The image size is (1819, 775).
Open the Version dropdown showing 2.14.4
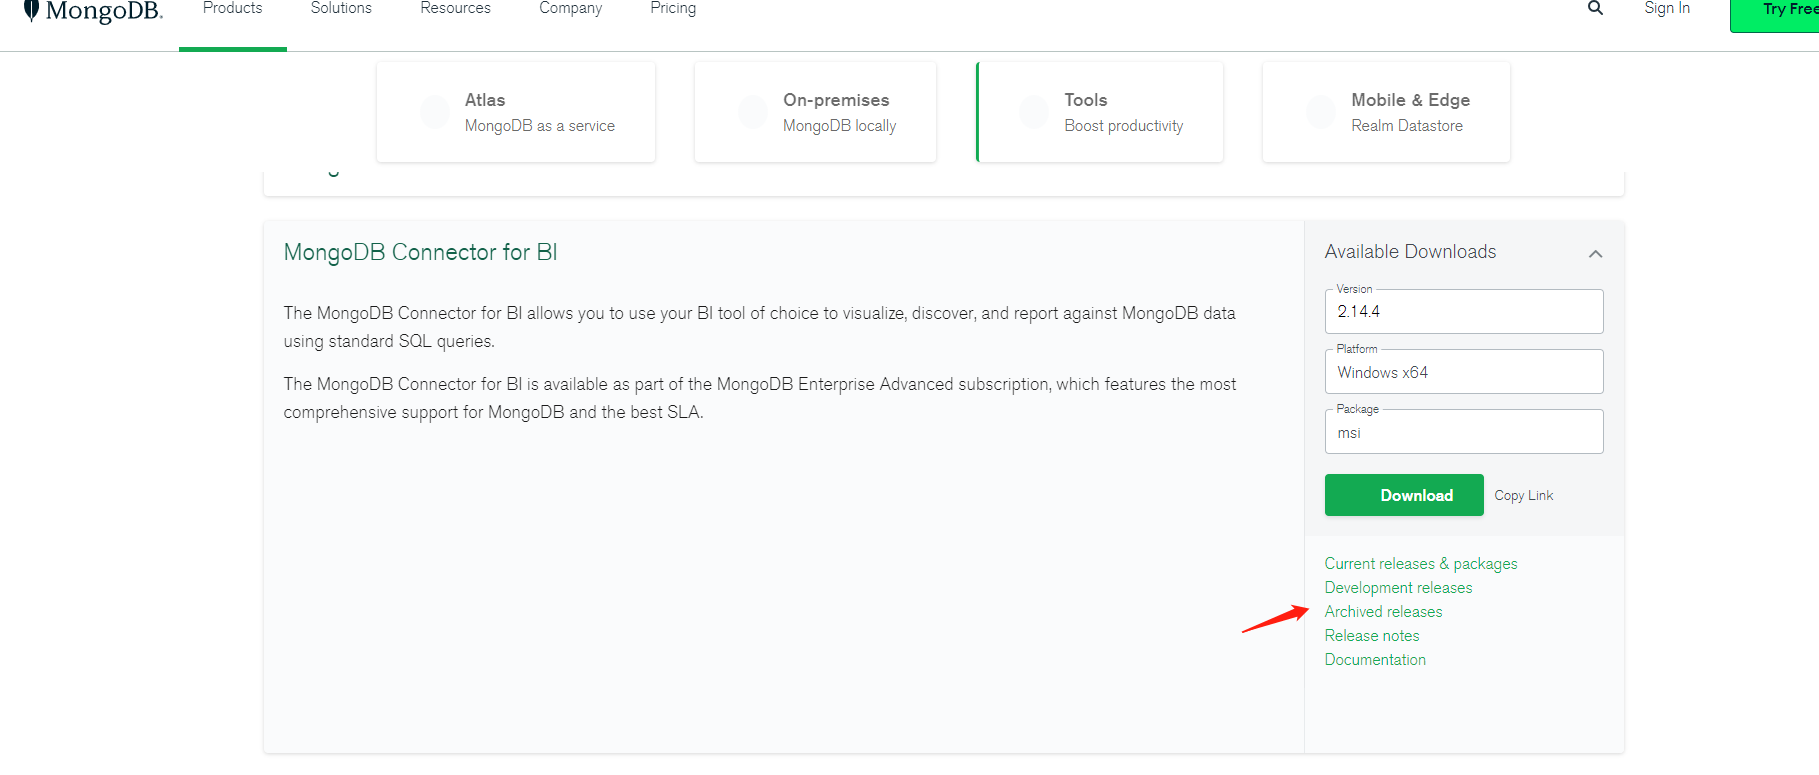coord(1464,311)
